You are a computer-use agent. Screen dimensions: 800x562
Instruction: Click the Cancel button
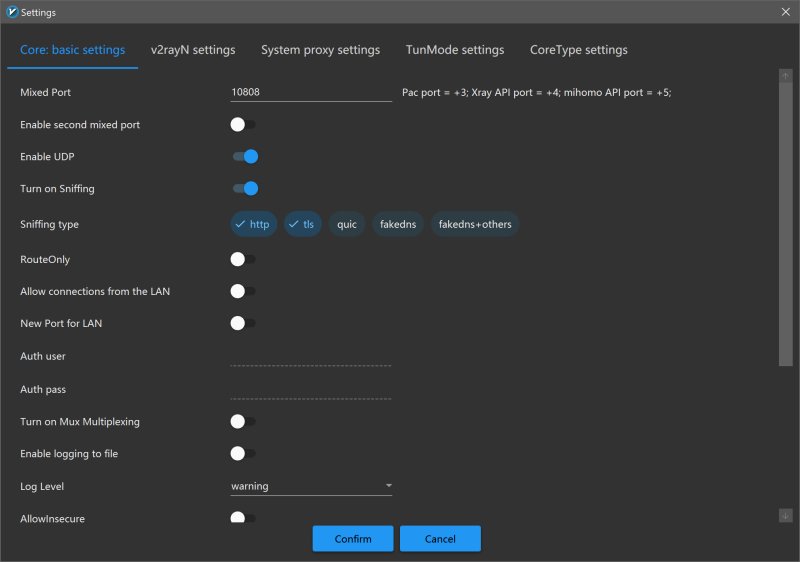(440, 539)
